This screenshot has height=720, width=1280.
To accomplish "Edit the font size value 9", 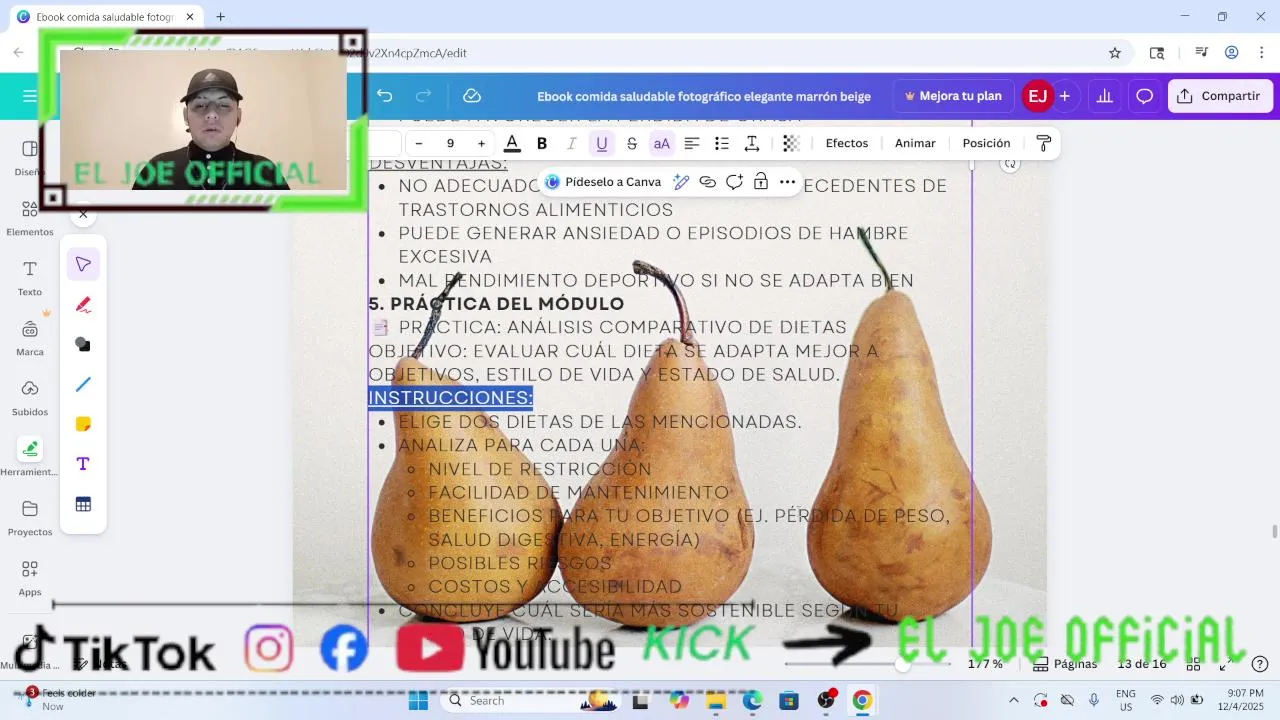I will tap(450, 143).
